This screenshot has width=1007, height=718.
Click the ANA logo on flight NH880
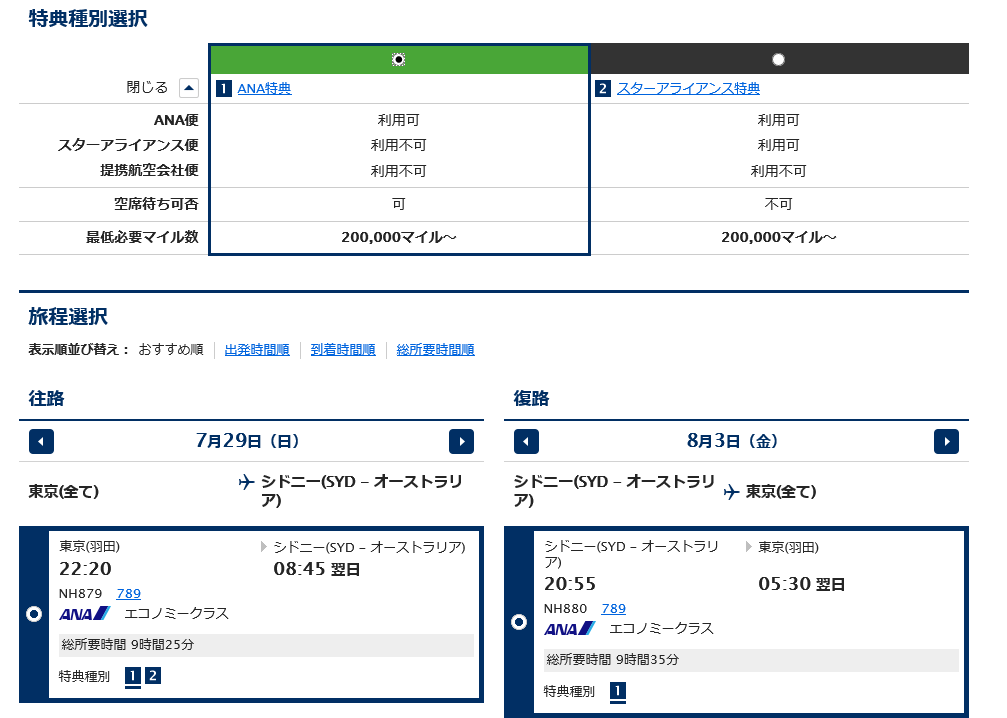[x=570, y=629]
